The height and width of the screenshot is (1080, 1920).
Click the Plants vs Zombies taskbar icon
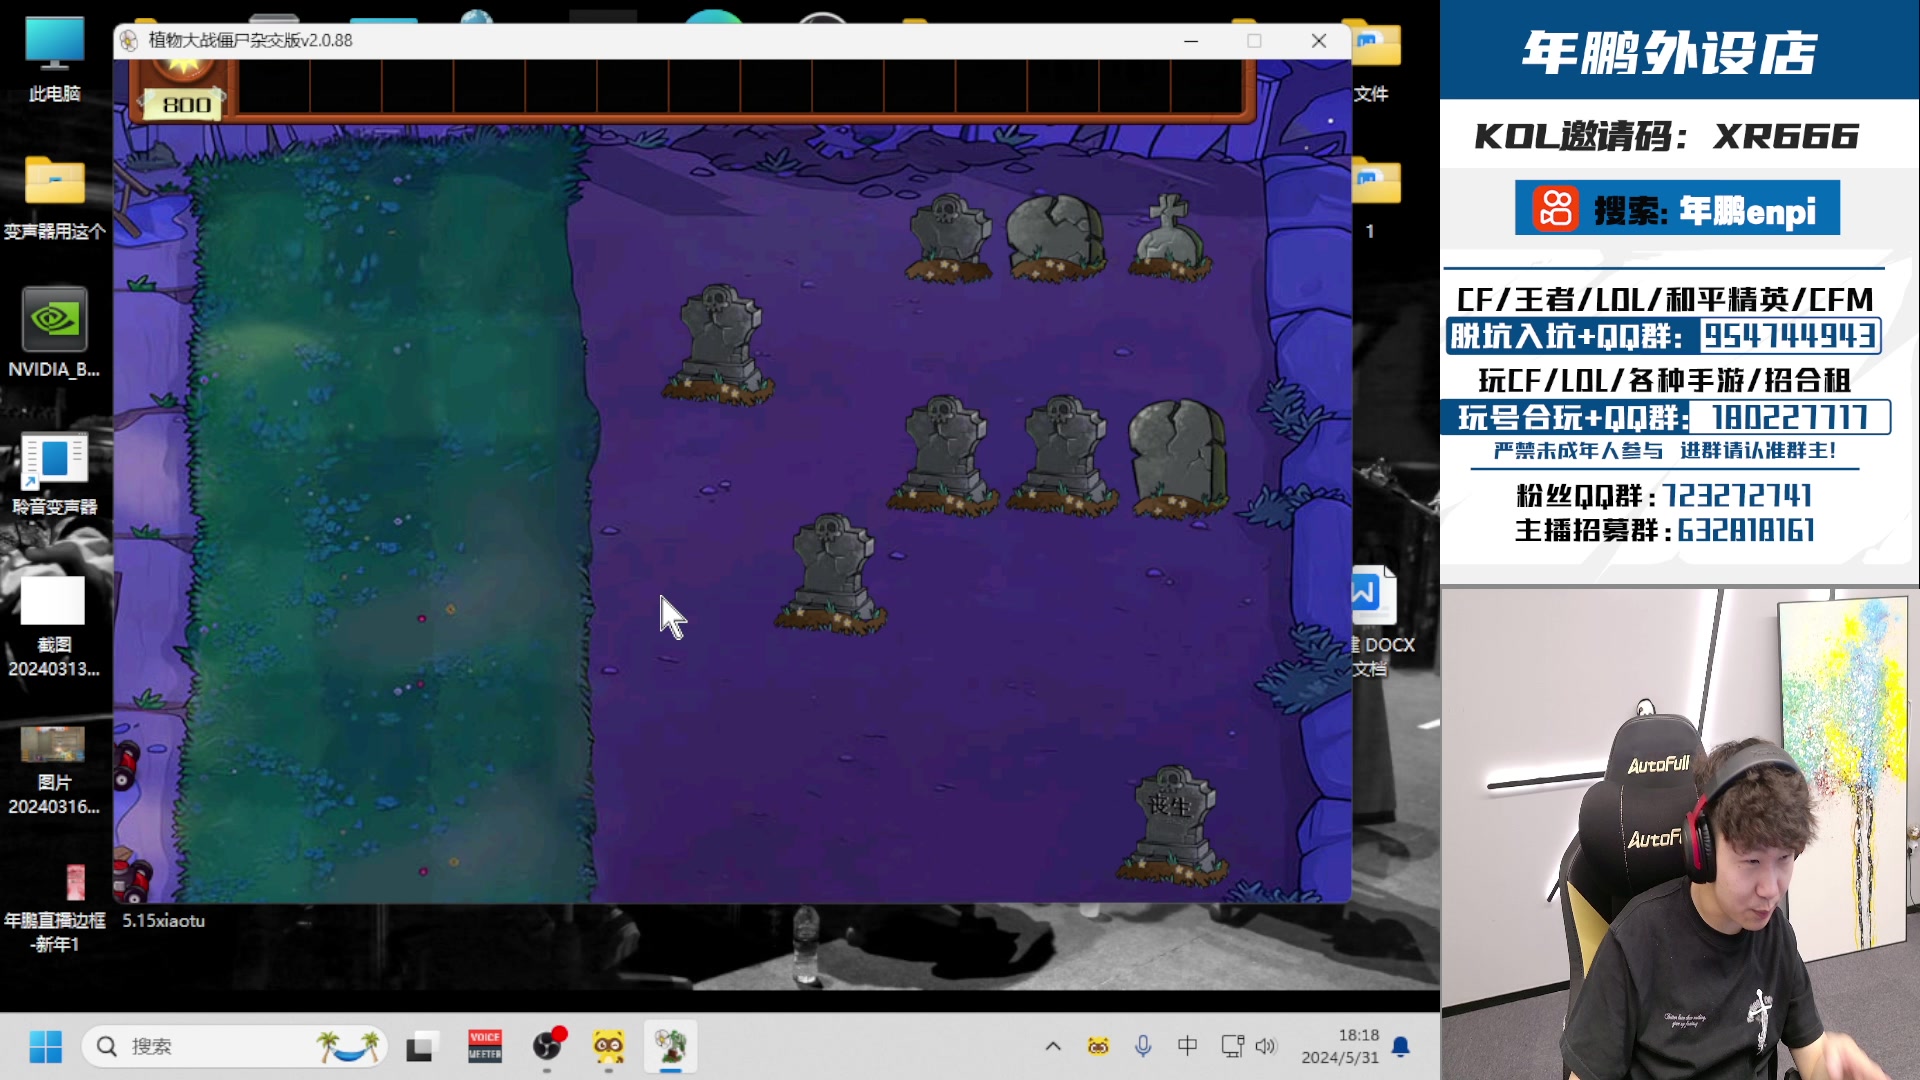pyautogui.click(x=670, y=1046)
